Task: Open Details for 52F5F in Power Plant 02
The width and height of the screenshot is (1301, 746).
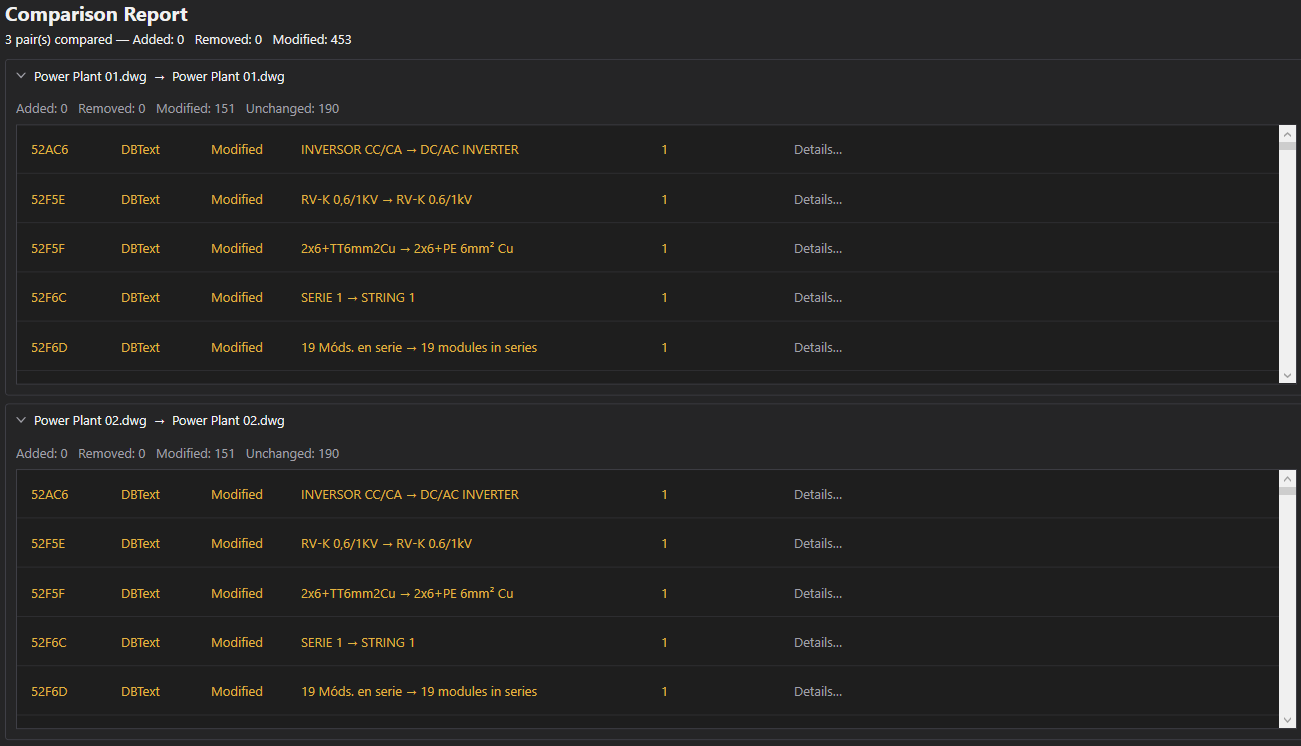Action: [818, 593]
